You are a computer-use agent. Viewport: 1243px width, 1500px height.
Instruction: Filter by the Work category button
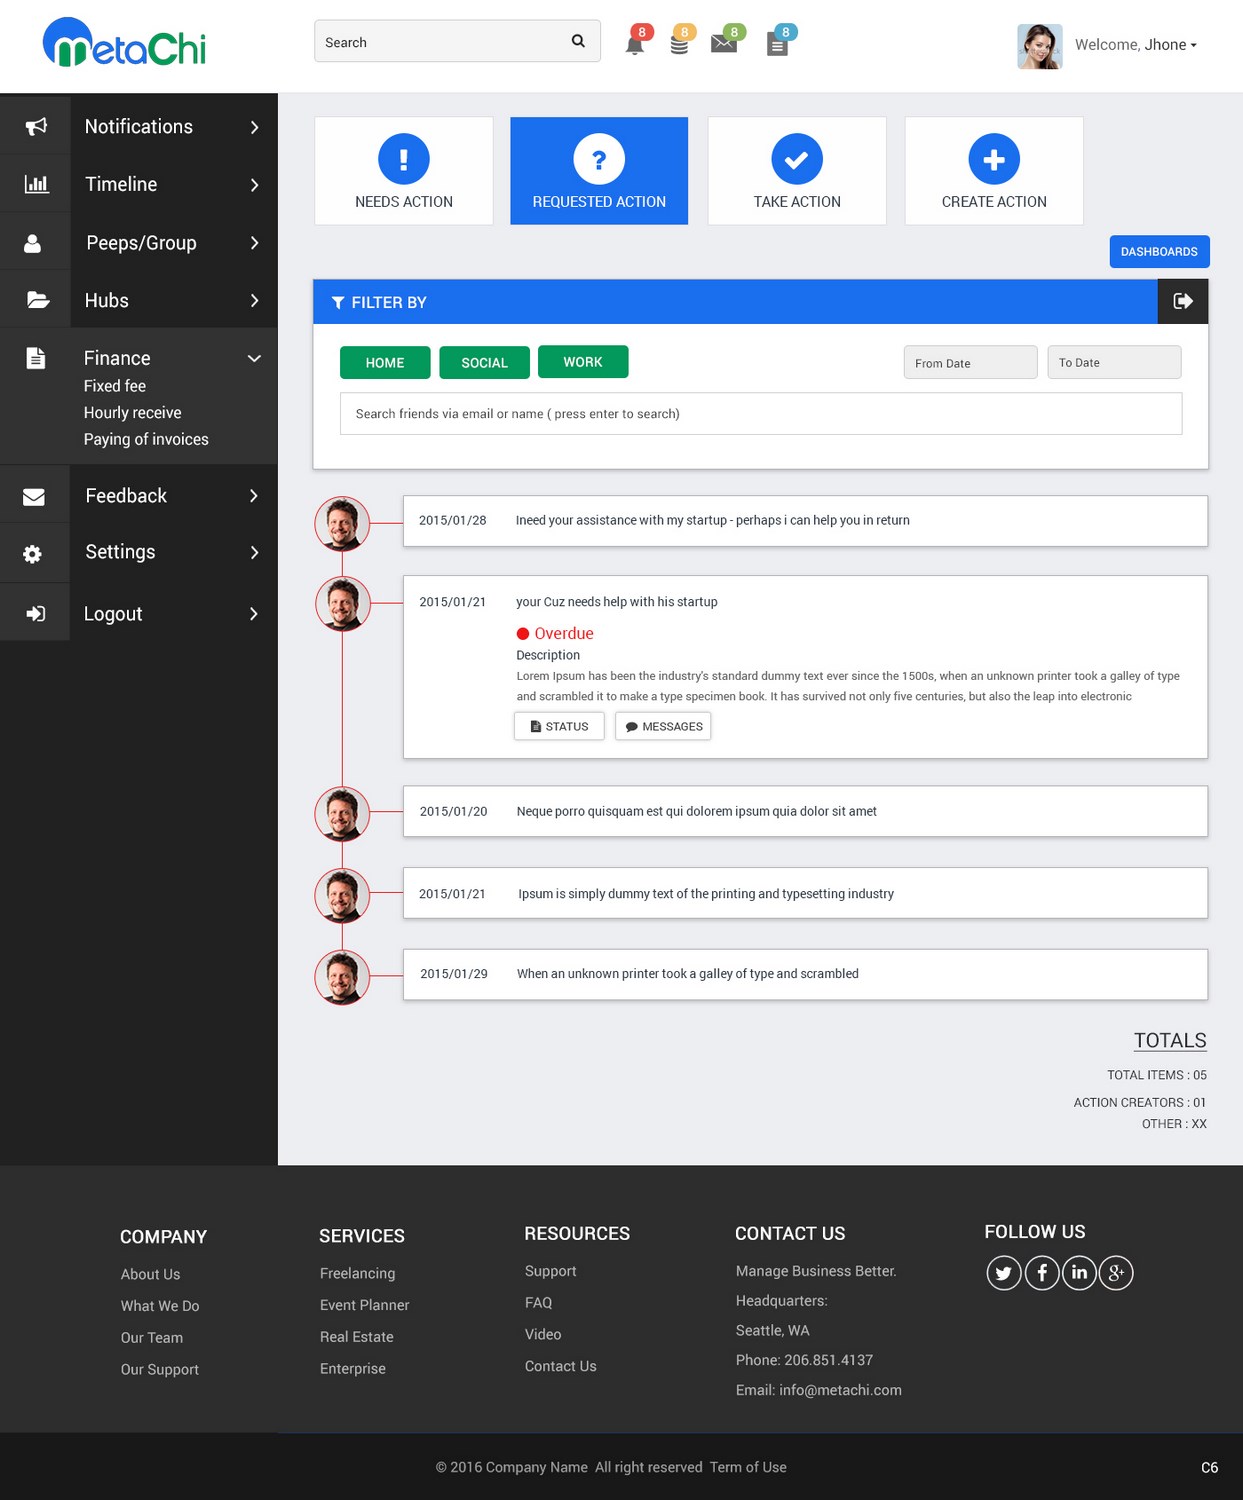583,362
